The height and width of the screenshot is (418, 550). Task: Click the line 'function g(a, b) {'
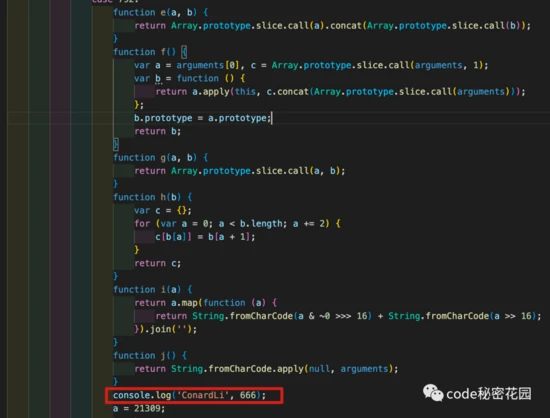point(161,158)
